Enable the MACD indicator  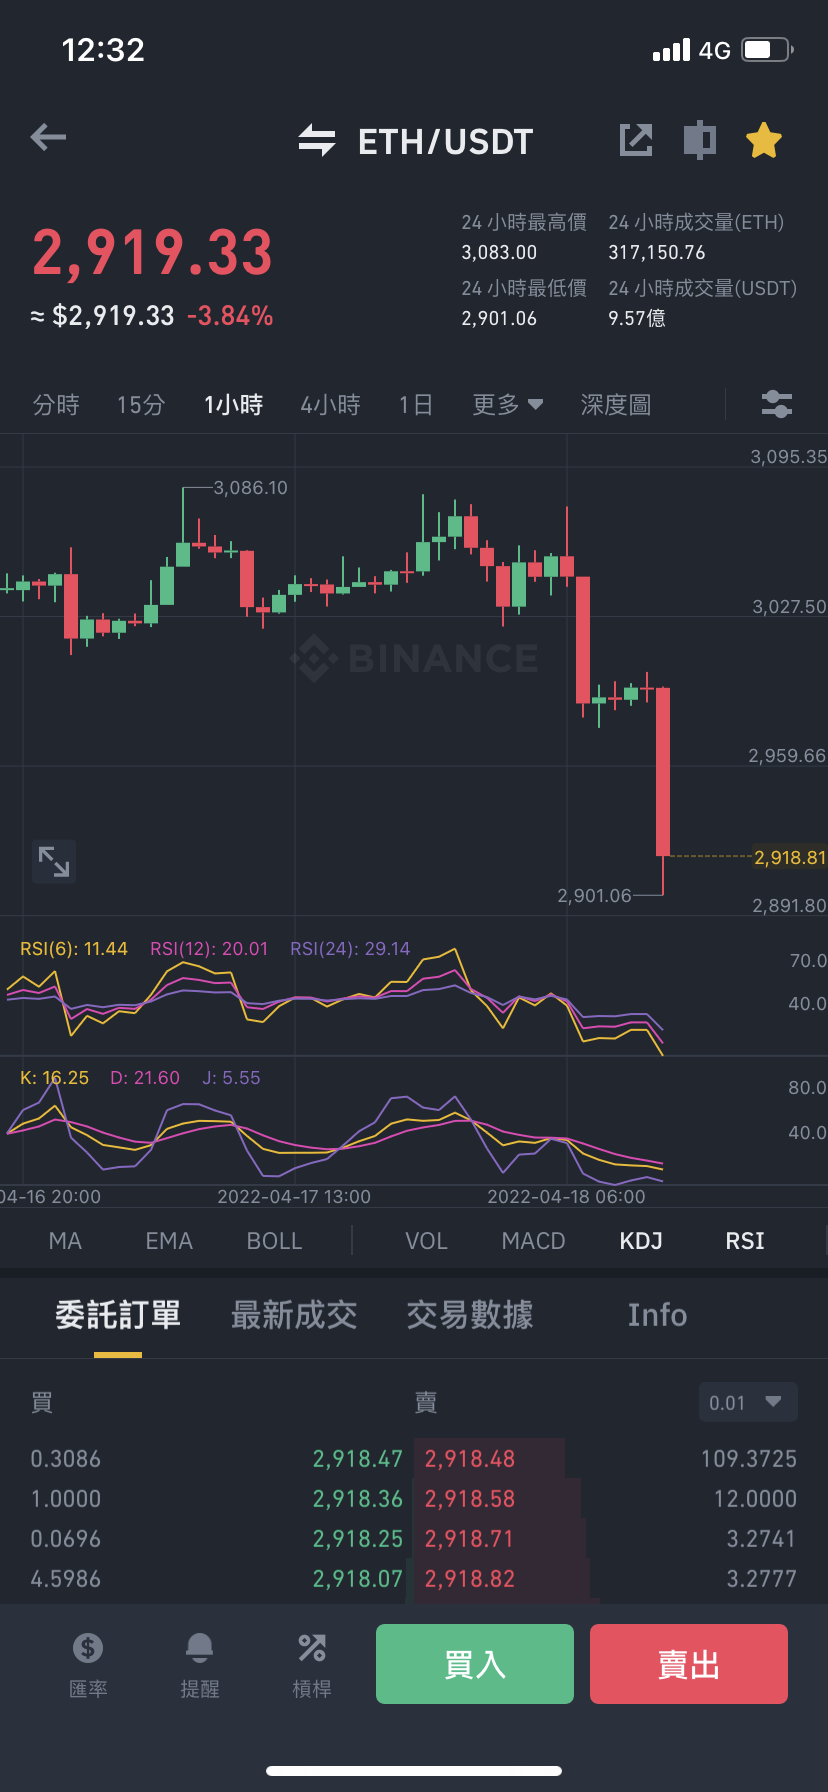click(533, 1241)
